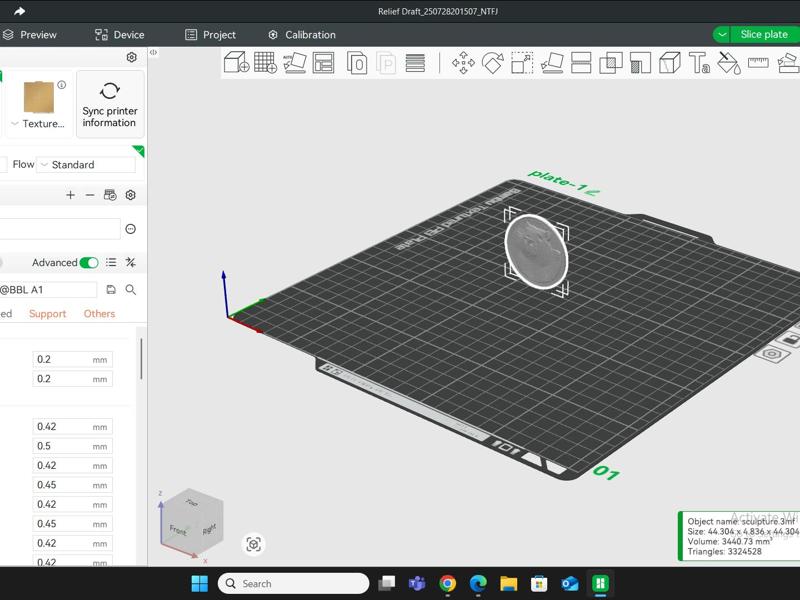The height and width of the screenshot is (600, 800).
Task: Click Sync printer information button
Action: point(110,104)
